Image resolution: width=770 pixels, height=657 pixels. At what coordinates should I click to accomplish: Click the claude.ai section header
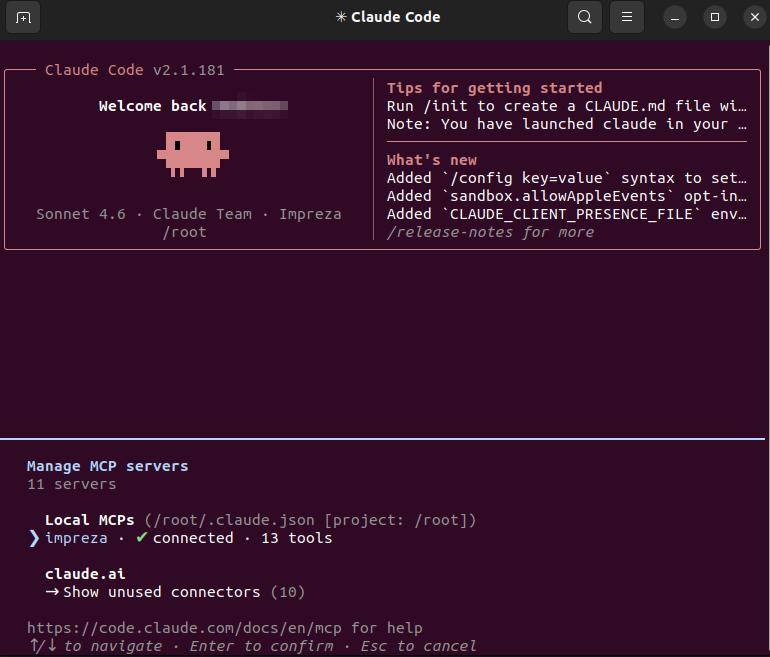[85, 574]
